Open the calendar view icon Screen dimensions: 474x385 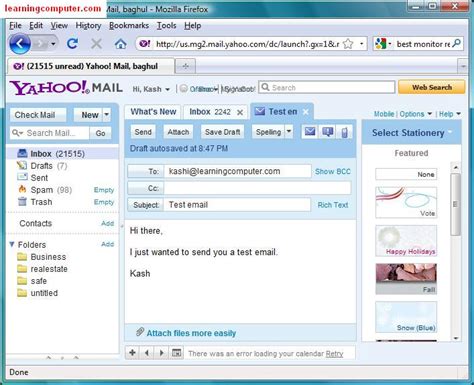(x=177, y=353)
